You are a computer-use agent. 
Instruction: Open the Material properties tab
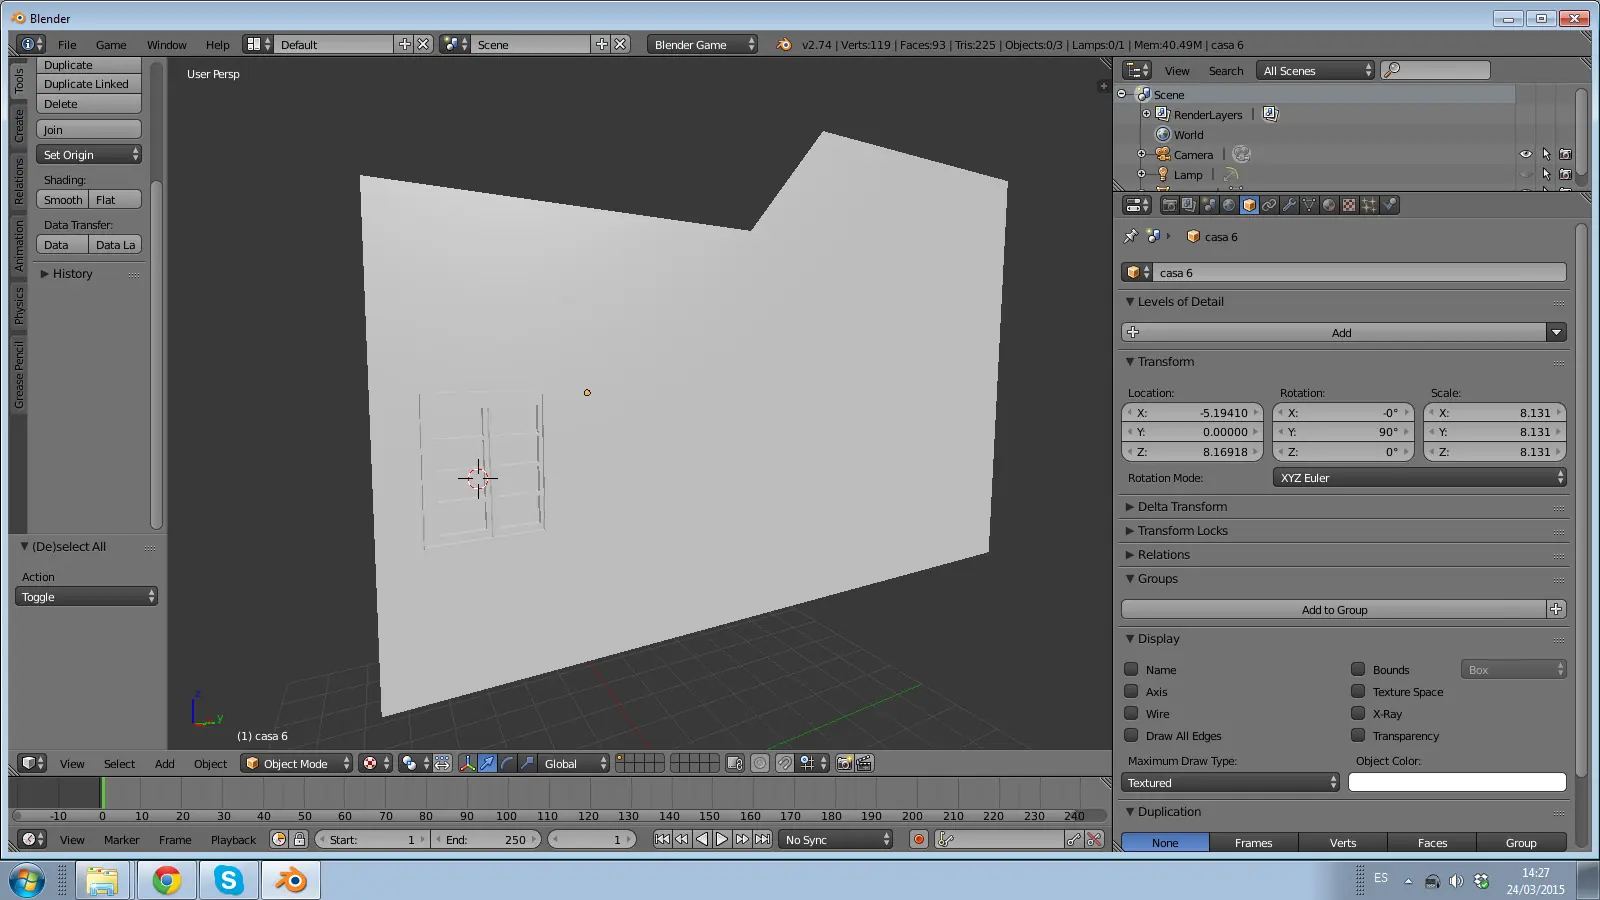click(1329, 205)
